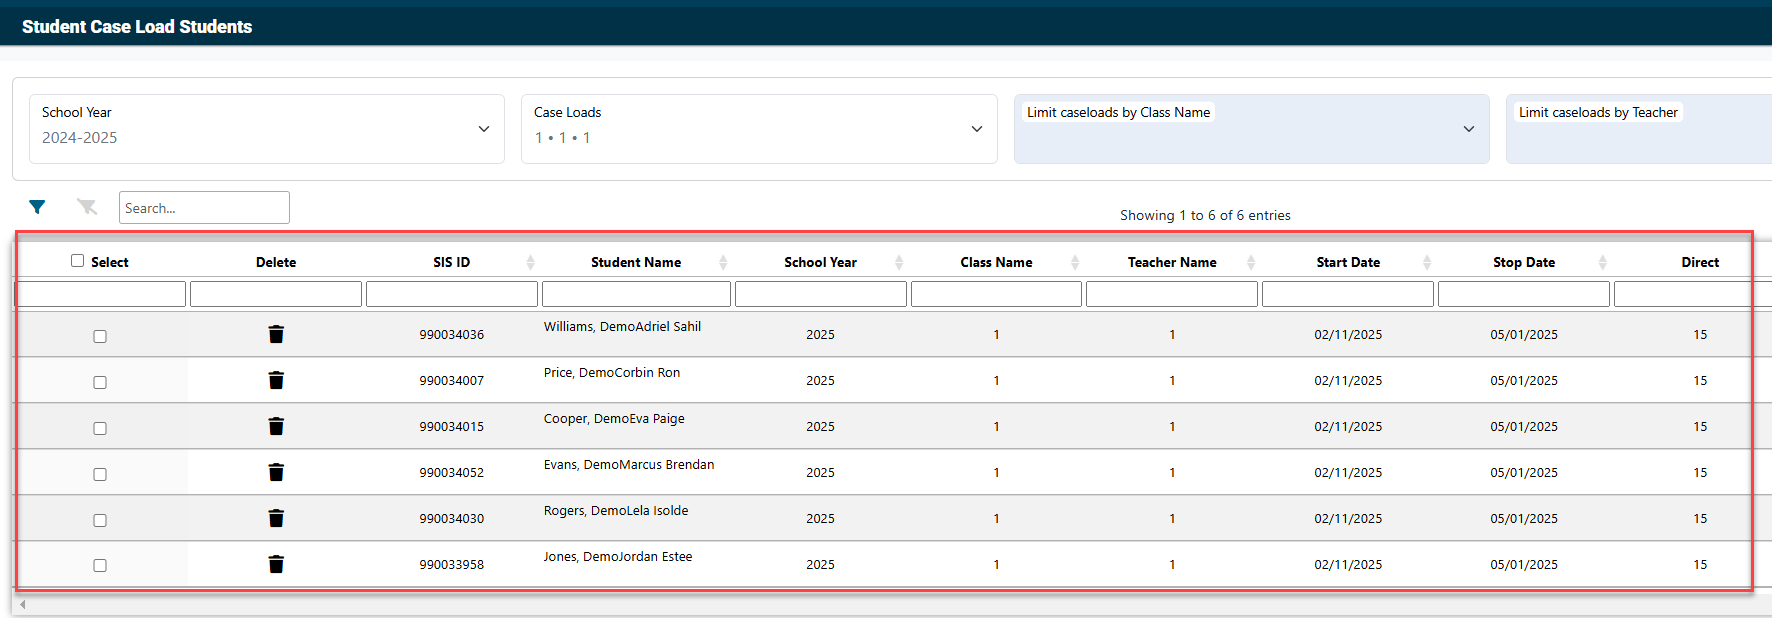Check the box for student 990034052

click(100, 474)
